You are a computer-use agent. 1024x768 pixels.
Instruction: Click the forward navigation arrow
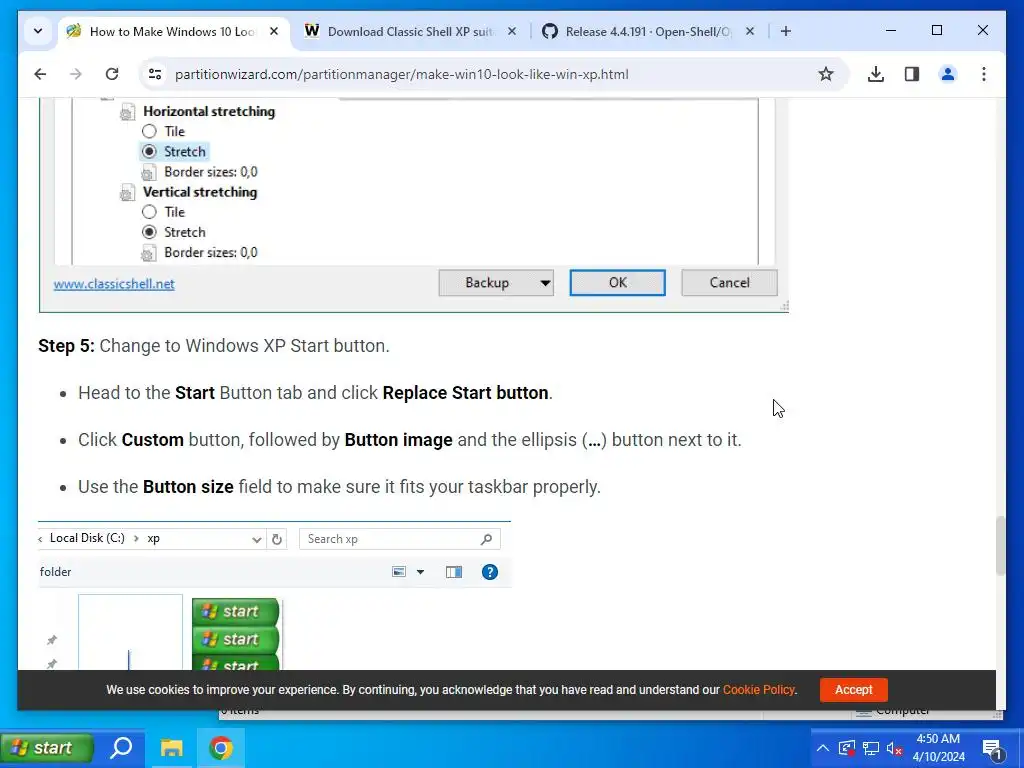point(76,74)
